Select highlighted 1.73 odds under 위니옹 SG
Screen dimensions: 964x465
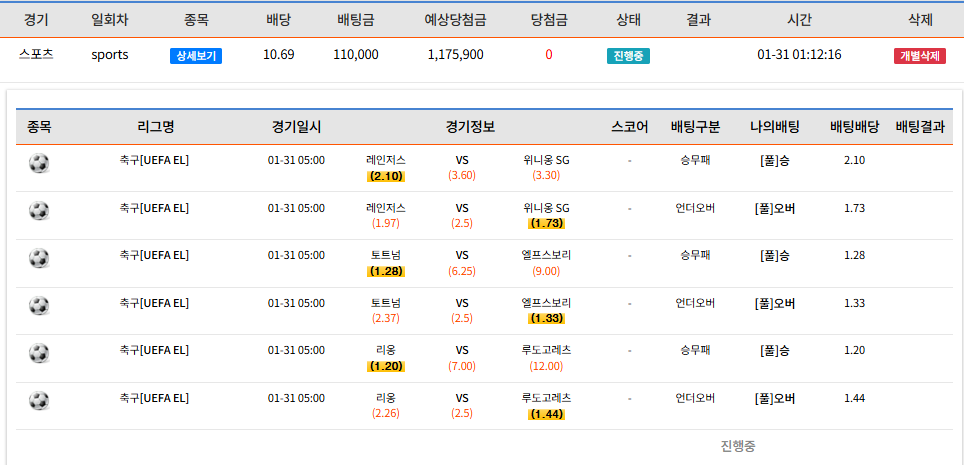pyautogui.click(x=546, y=223)
